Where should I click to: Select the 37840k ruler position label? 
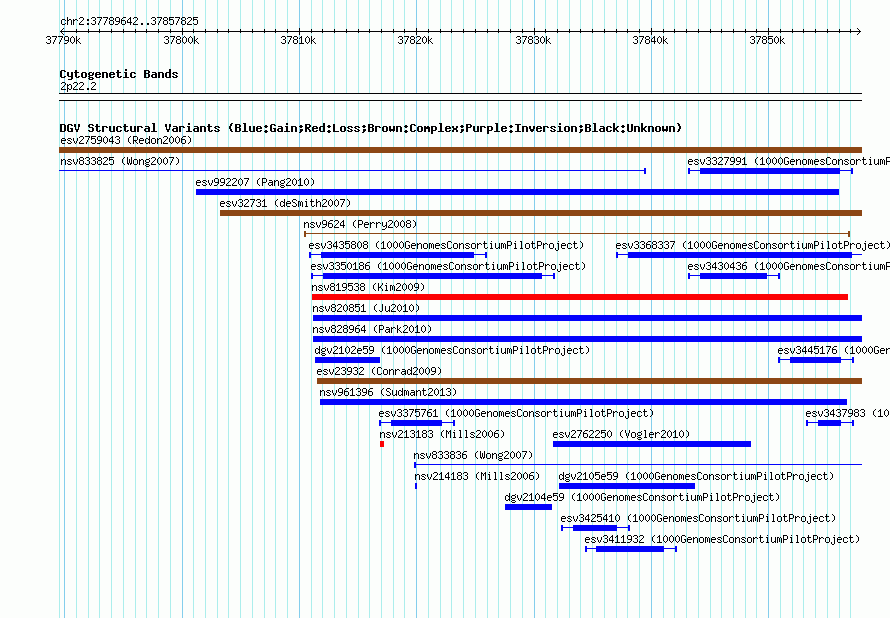[650, 40]
